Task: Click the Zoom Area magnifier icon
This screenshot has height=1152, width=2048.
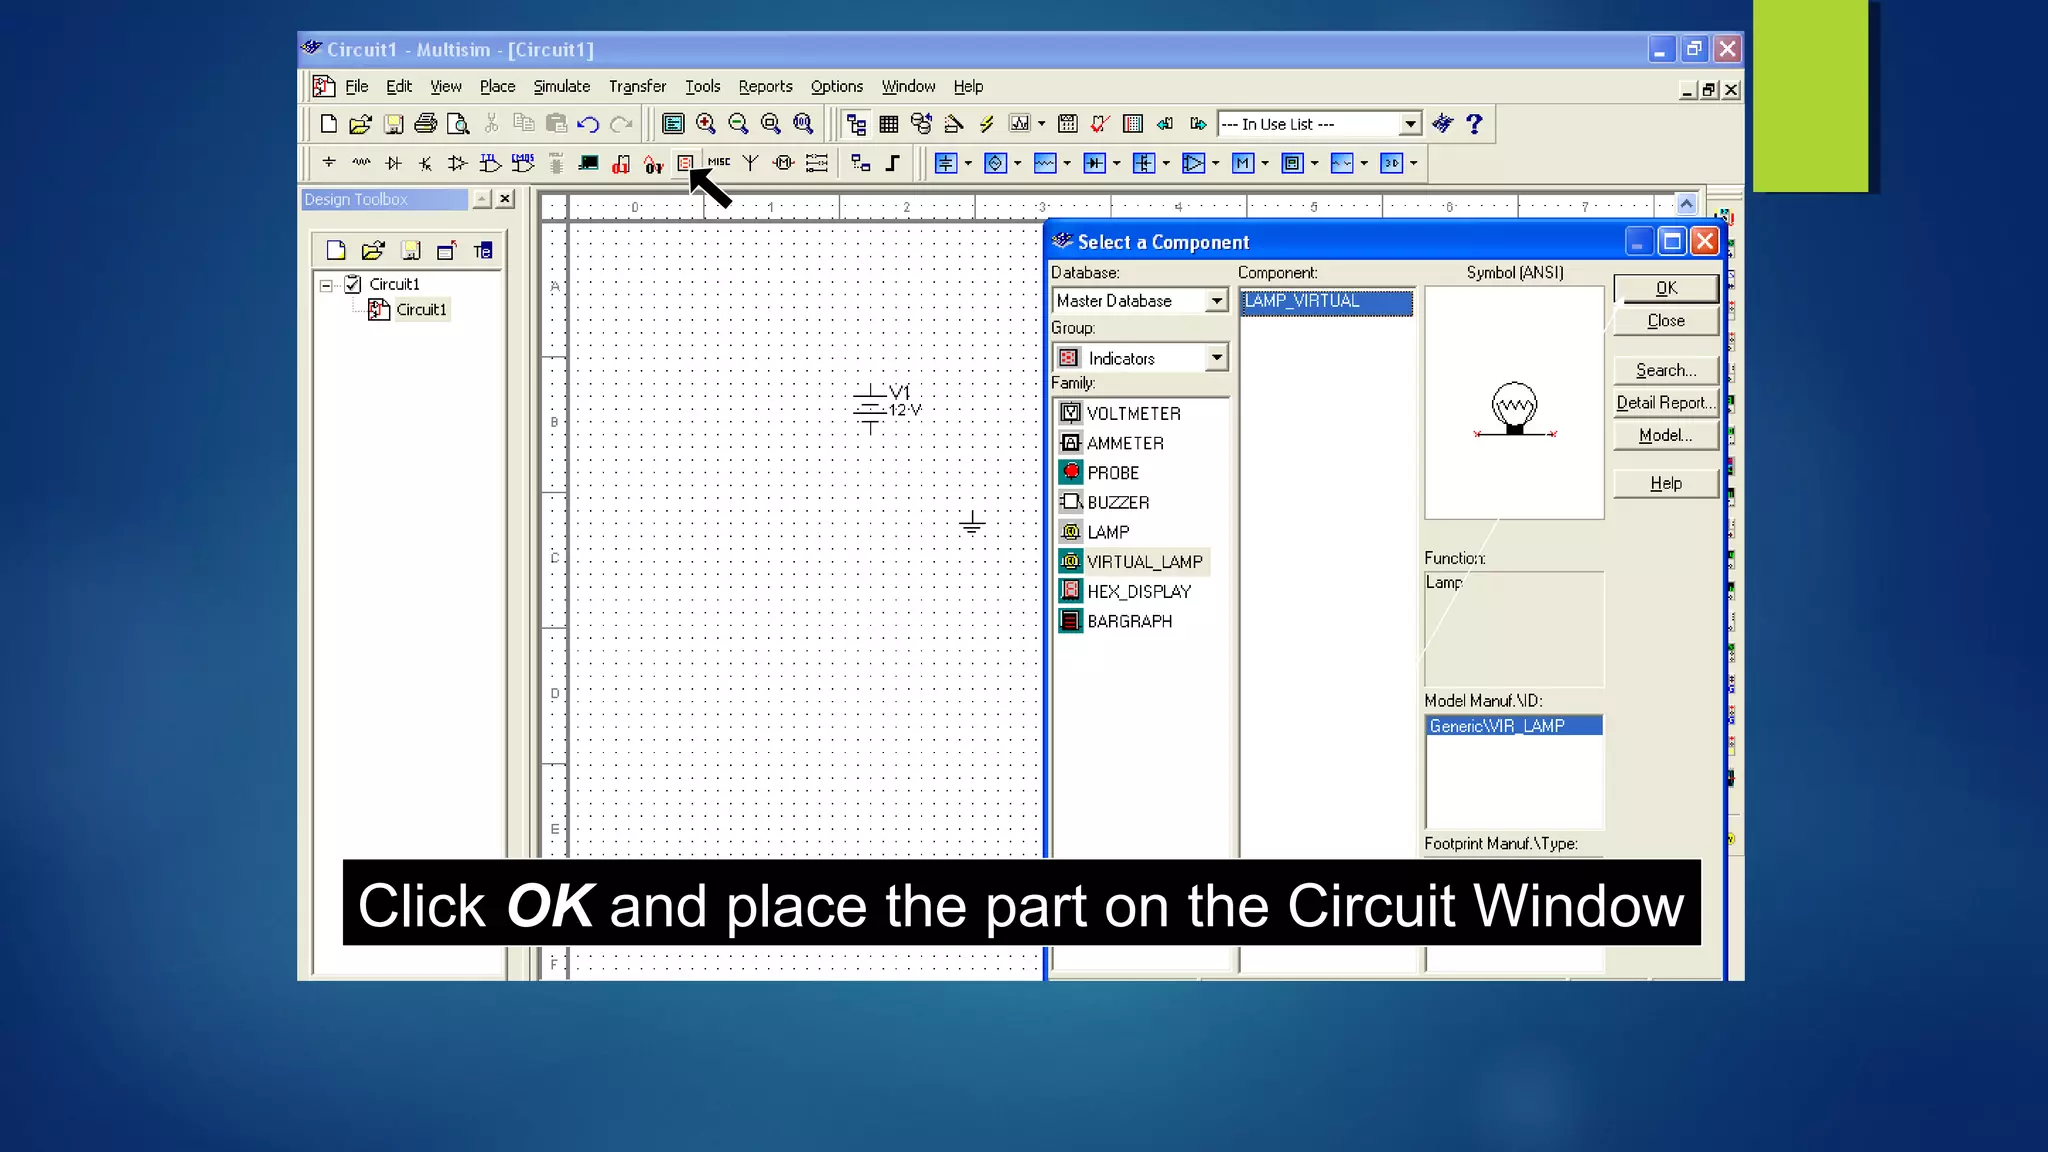Action: [x=771, y=124]
